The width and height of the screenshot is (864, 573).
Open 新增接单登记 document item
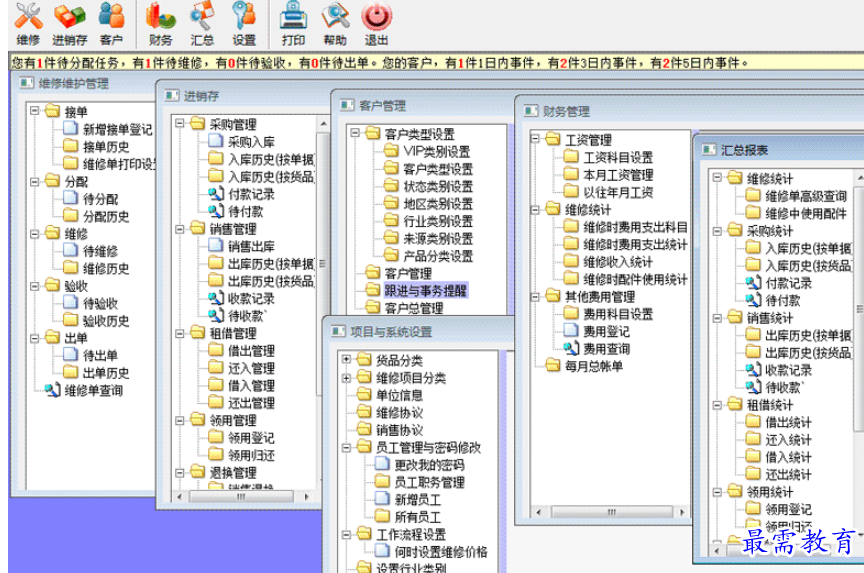pos(108,129)
